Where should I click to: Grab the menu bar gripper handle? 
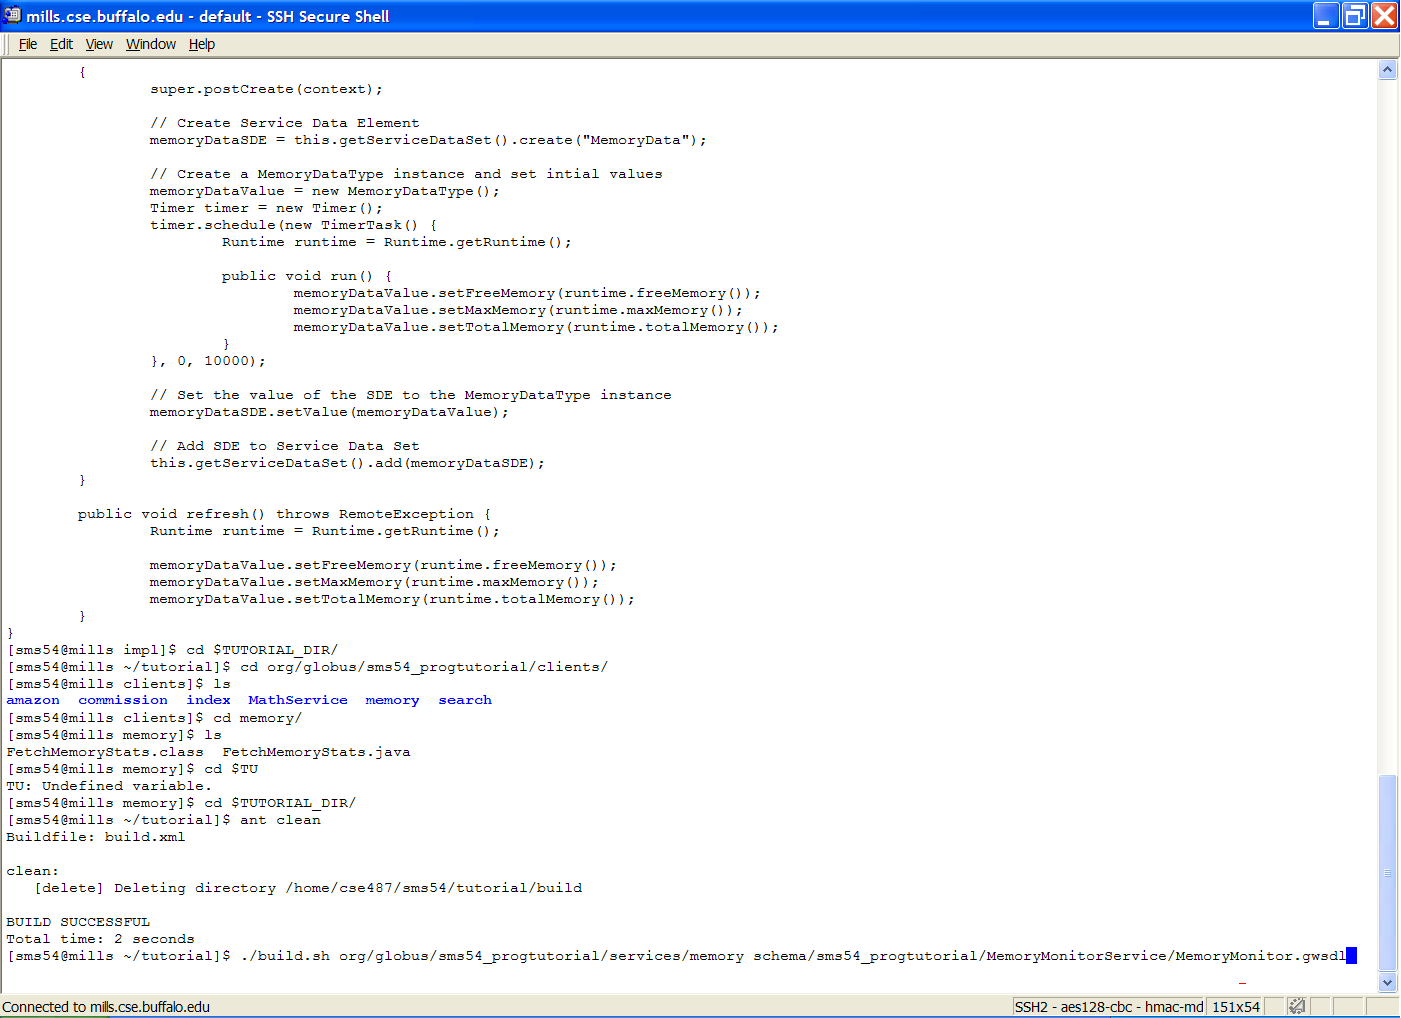click(x=7, y=44)
